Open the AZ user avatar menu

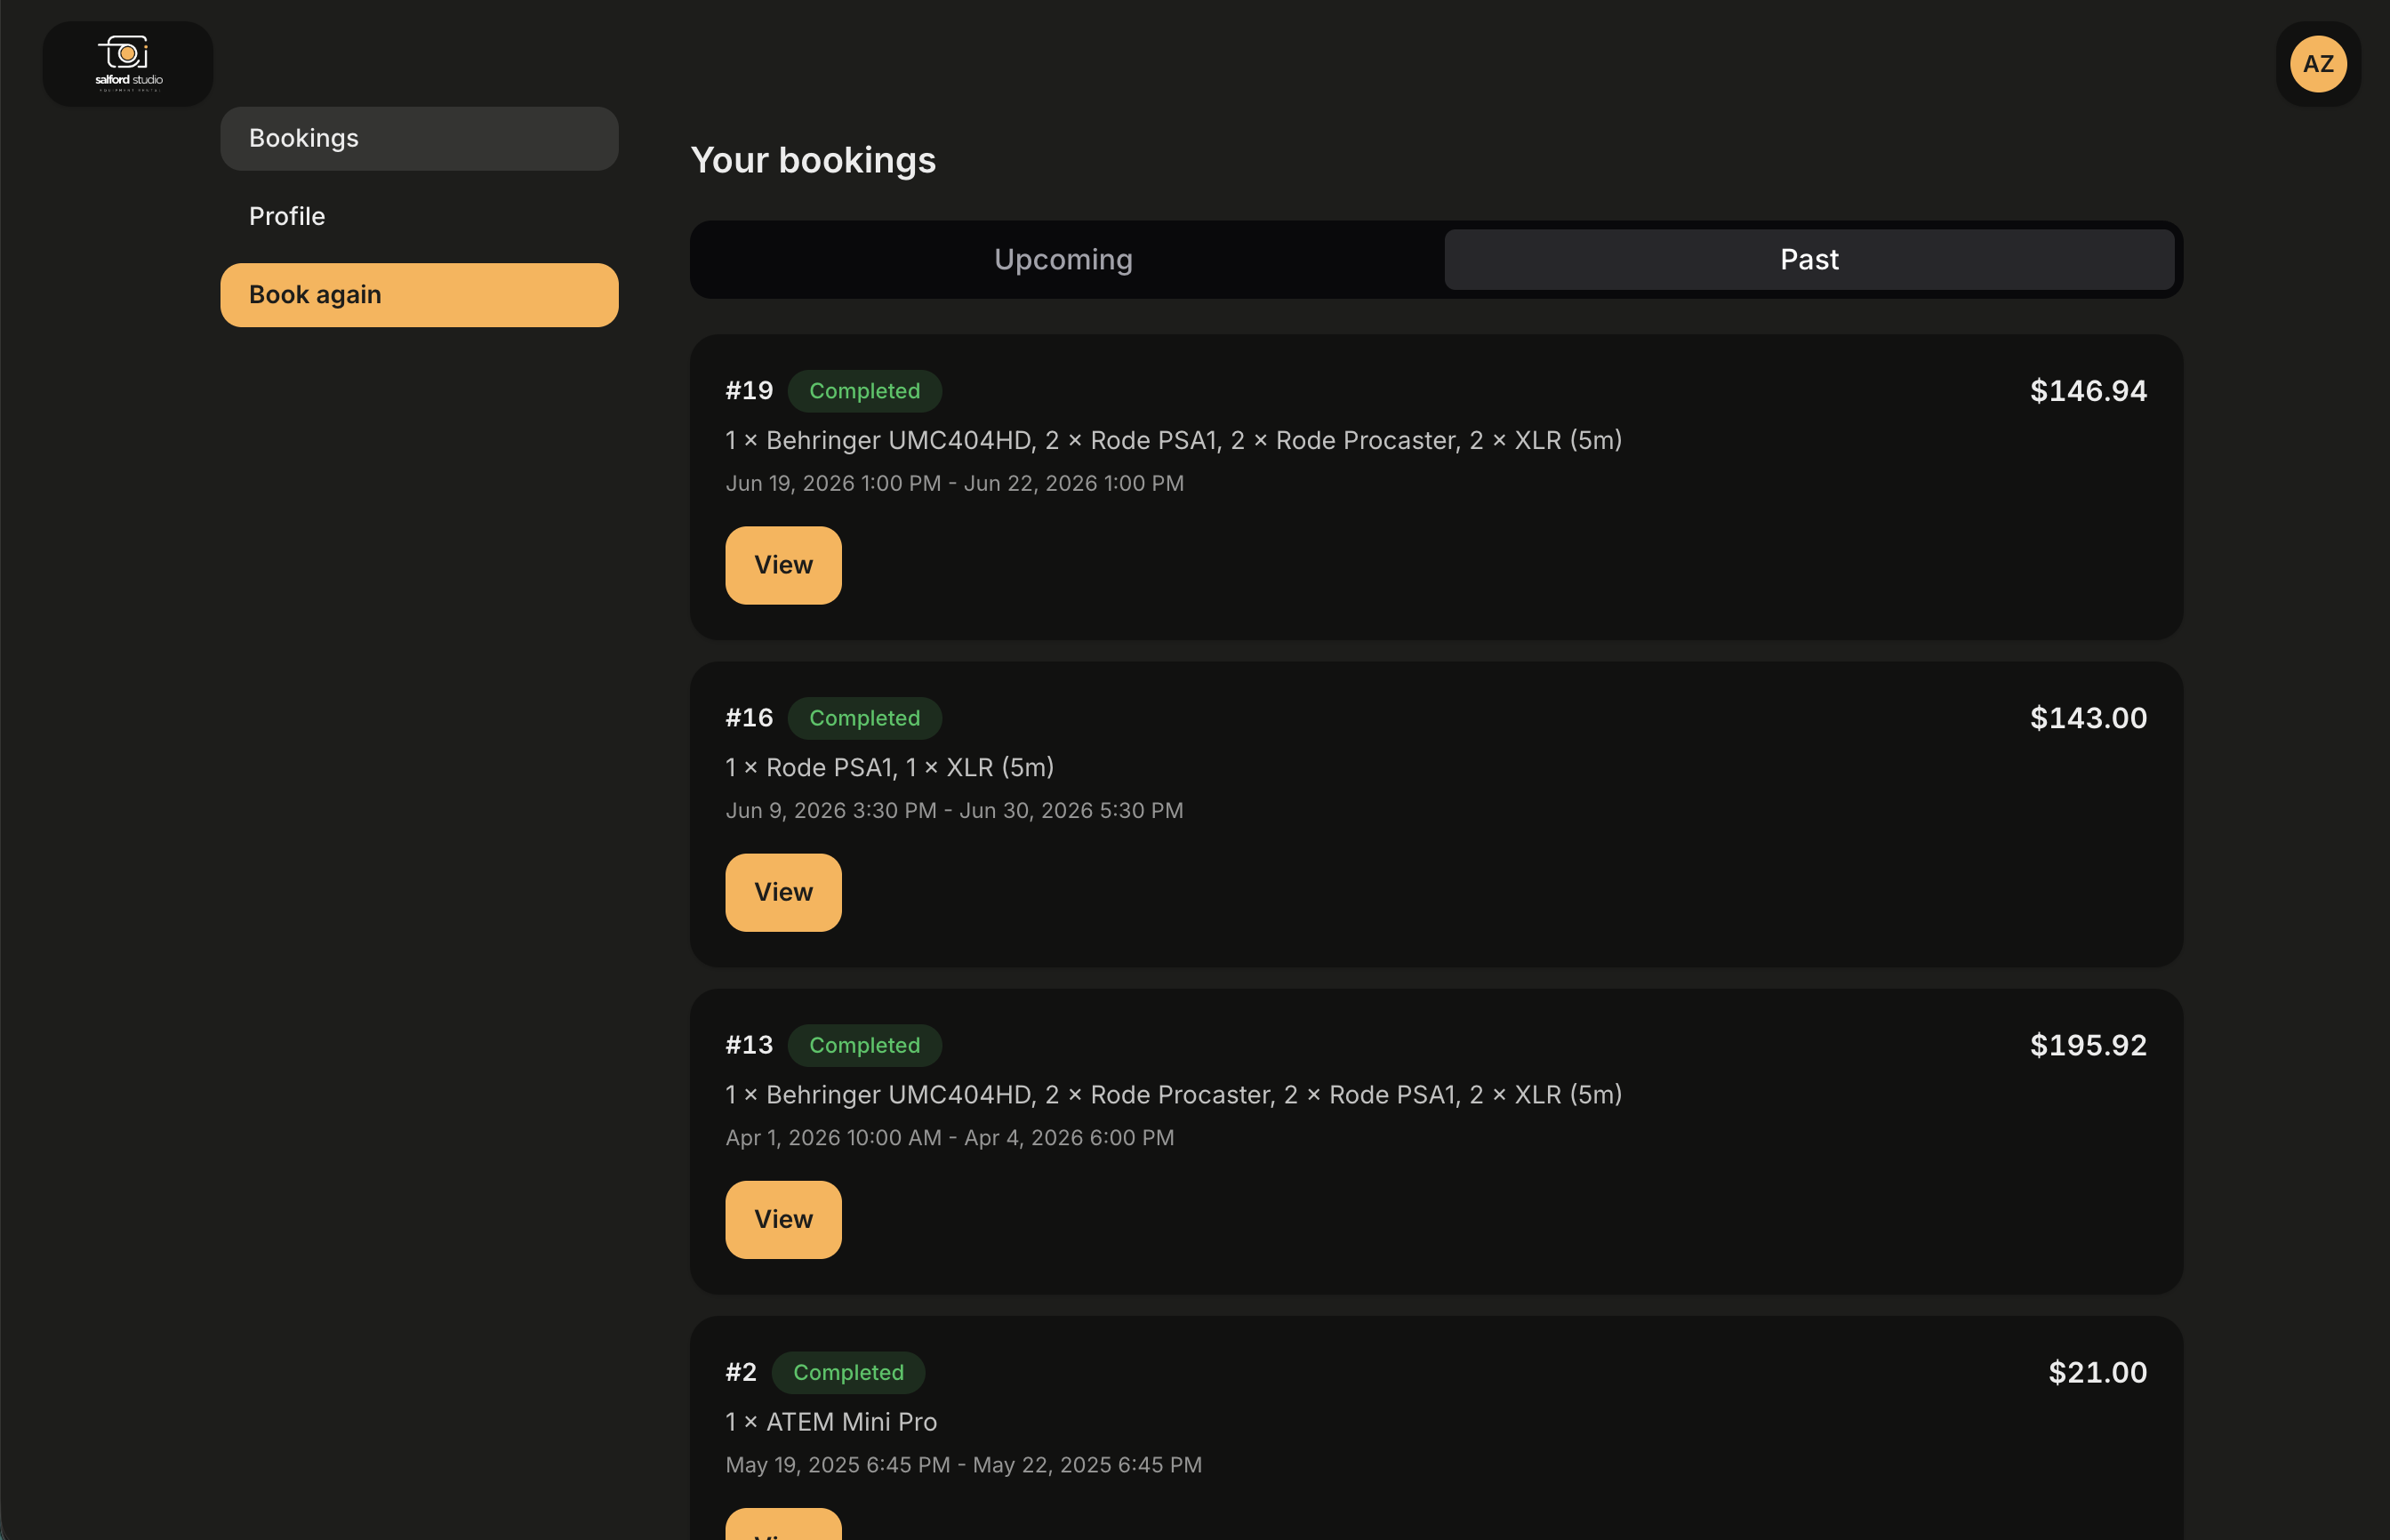(2318, 64)
